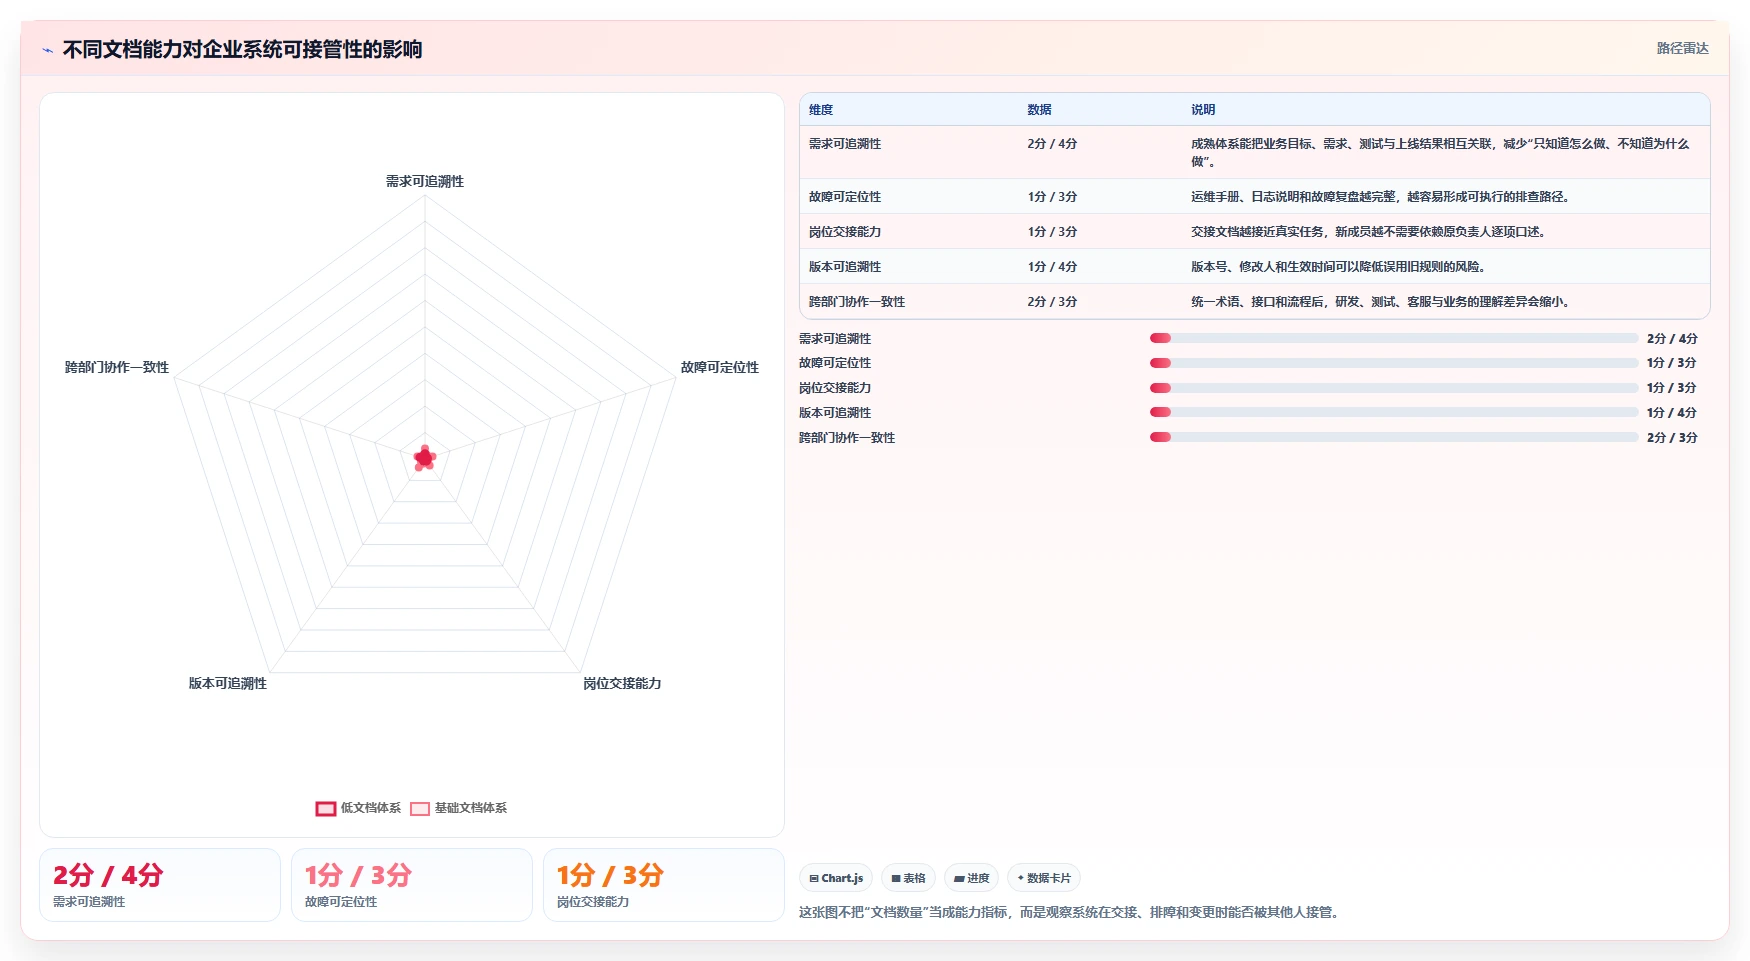
Task: Click the 需求可追溯性 label in the progress list
Action: [835, 339]
